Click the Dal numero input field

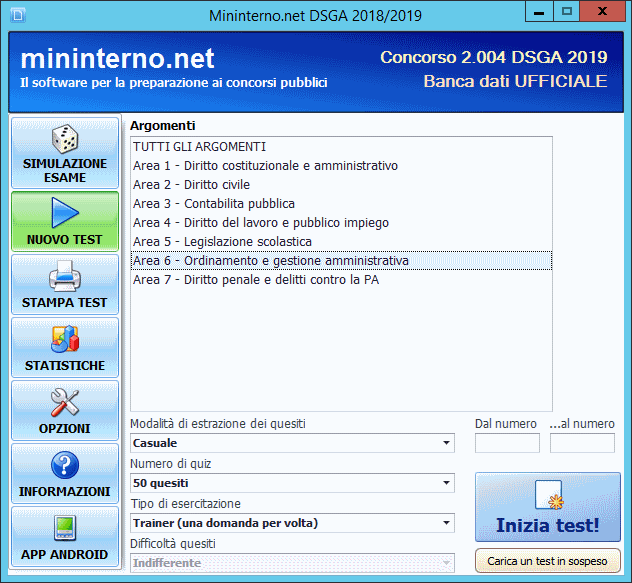coord(507,443)
